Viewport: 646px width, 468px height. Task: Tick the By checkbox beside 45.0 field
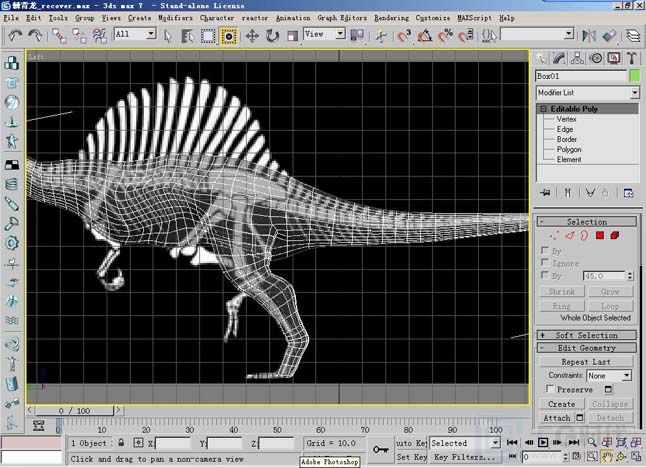[x=545, y=274]
